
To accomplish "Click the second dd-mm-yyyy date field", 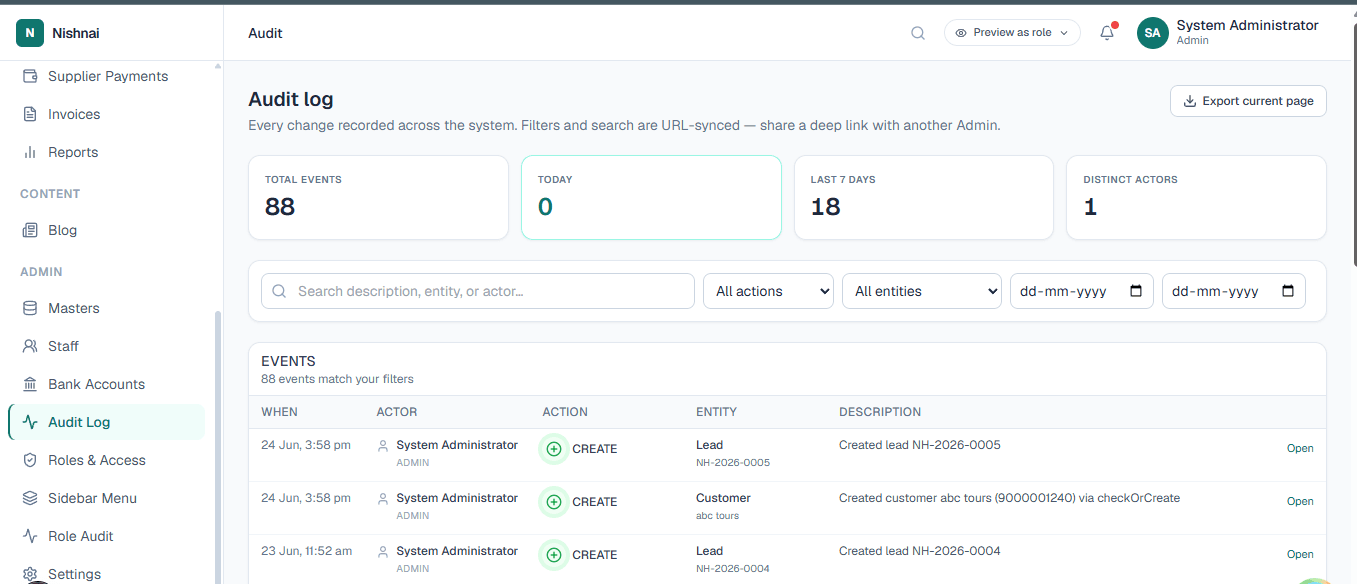I will coord(1234,291).
